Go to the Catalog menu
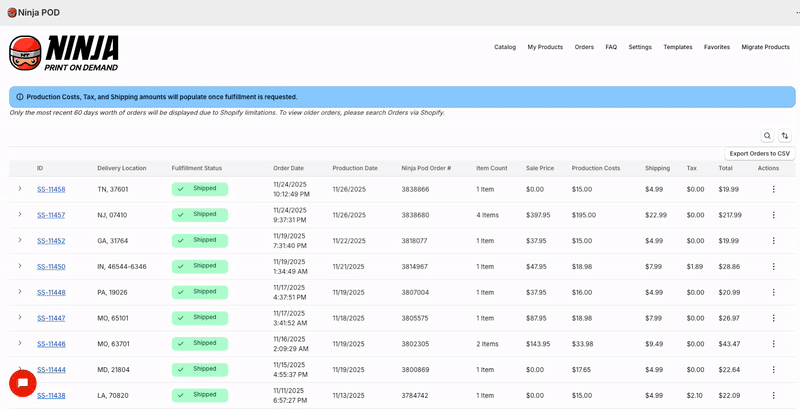Image resolution: width=800 pixels, height=410 pixels. click(x=505, y=47)
